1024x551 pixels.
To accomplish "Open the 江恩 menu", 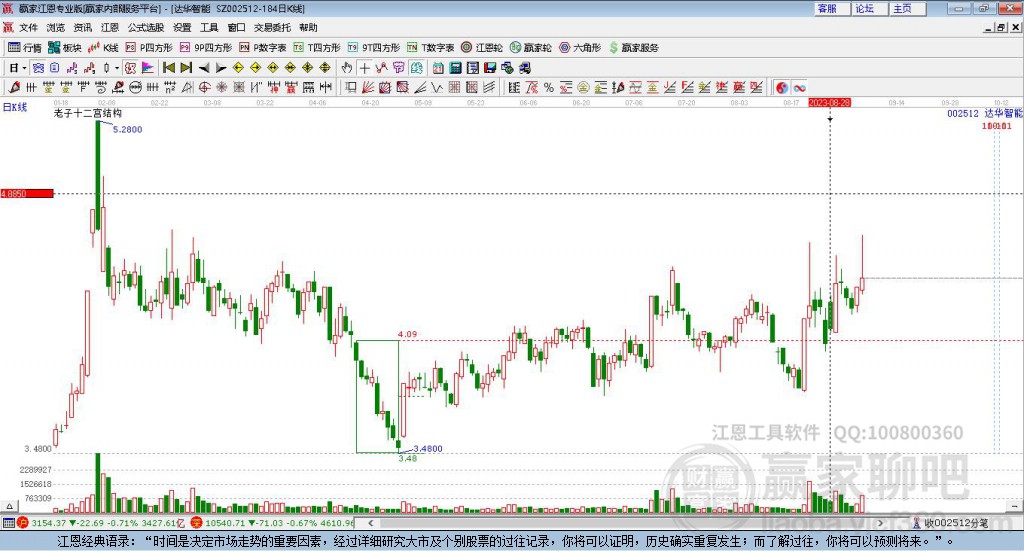I will click(110, 27).
